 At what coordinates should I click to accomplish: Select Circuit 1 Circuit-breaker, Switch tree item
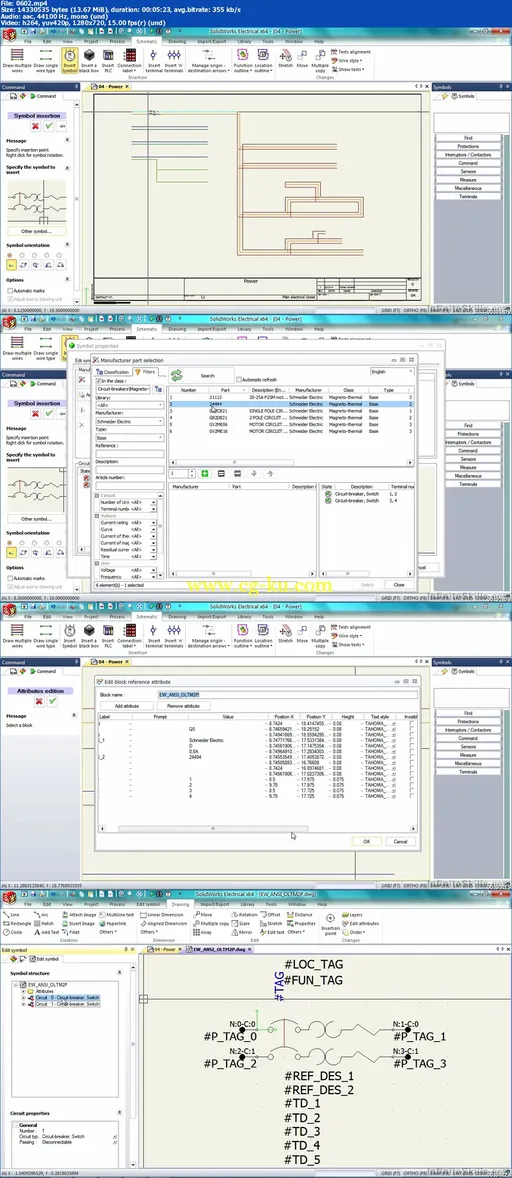click(68, 1004)
